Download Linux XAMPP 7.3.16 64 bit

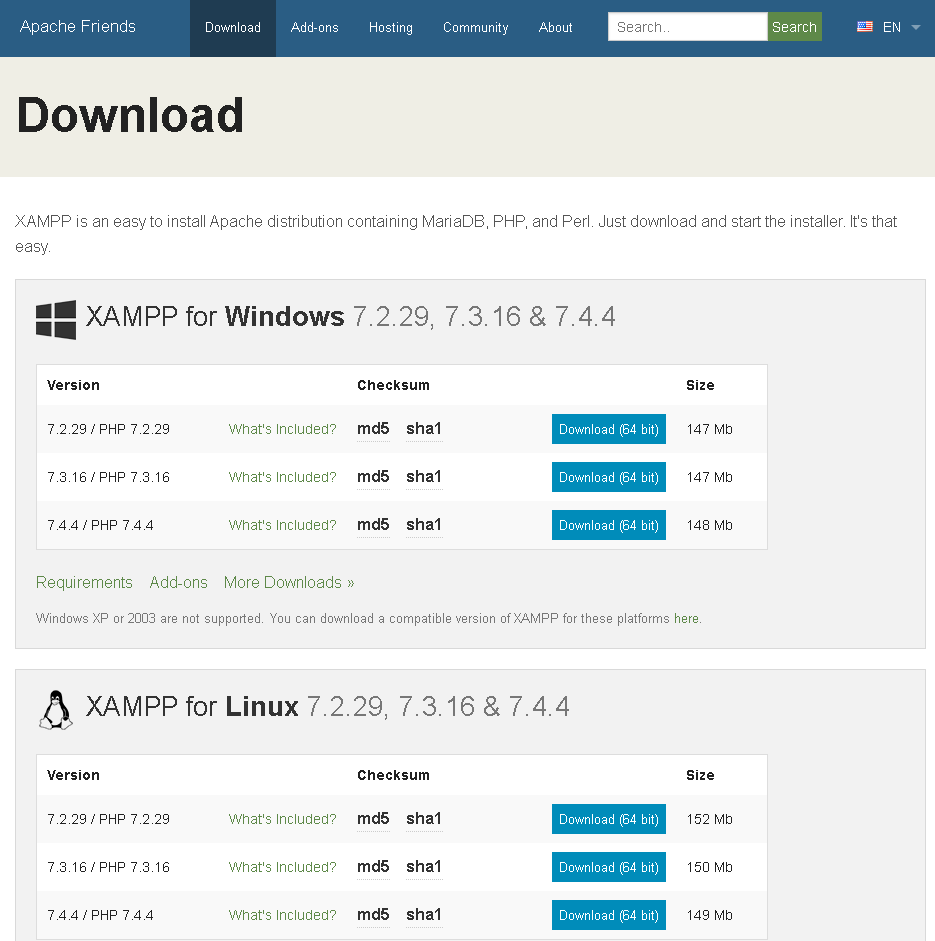[609, 867]
